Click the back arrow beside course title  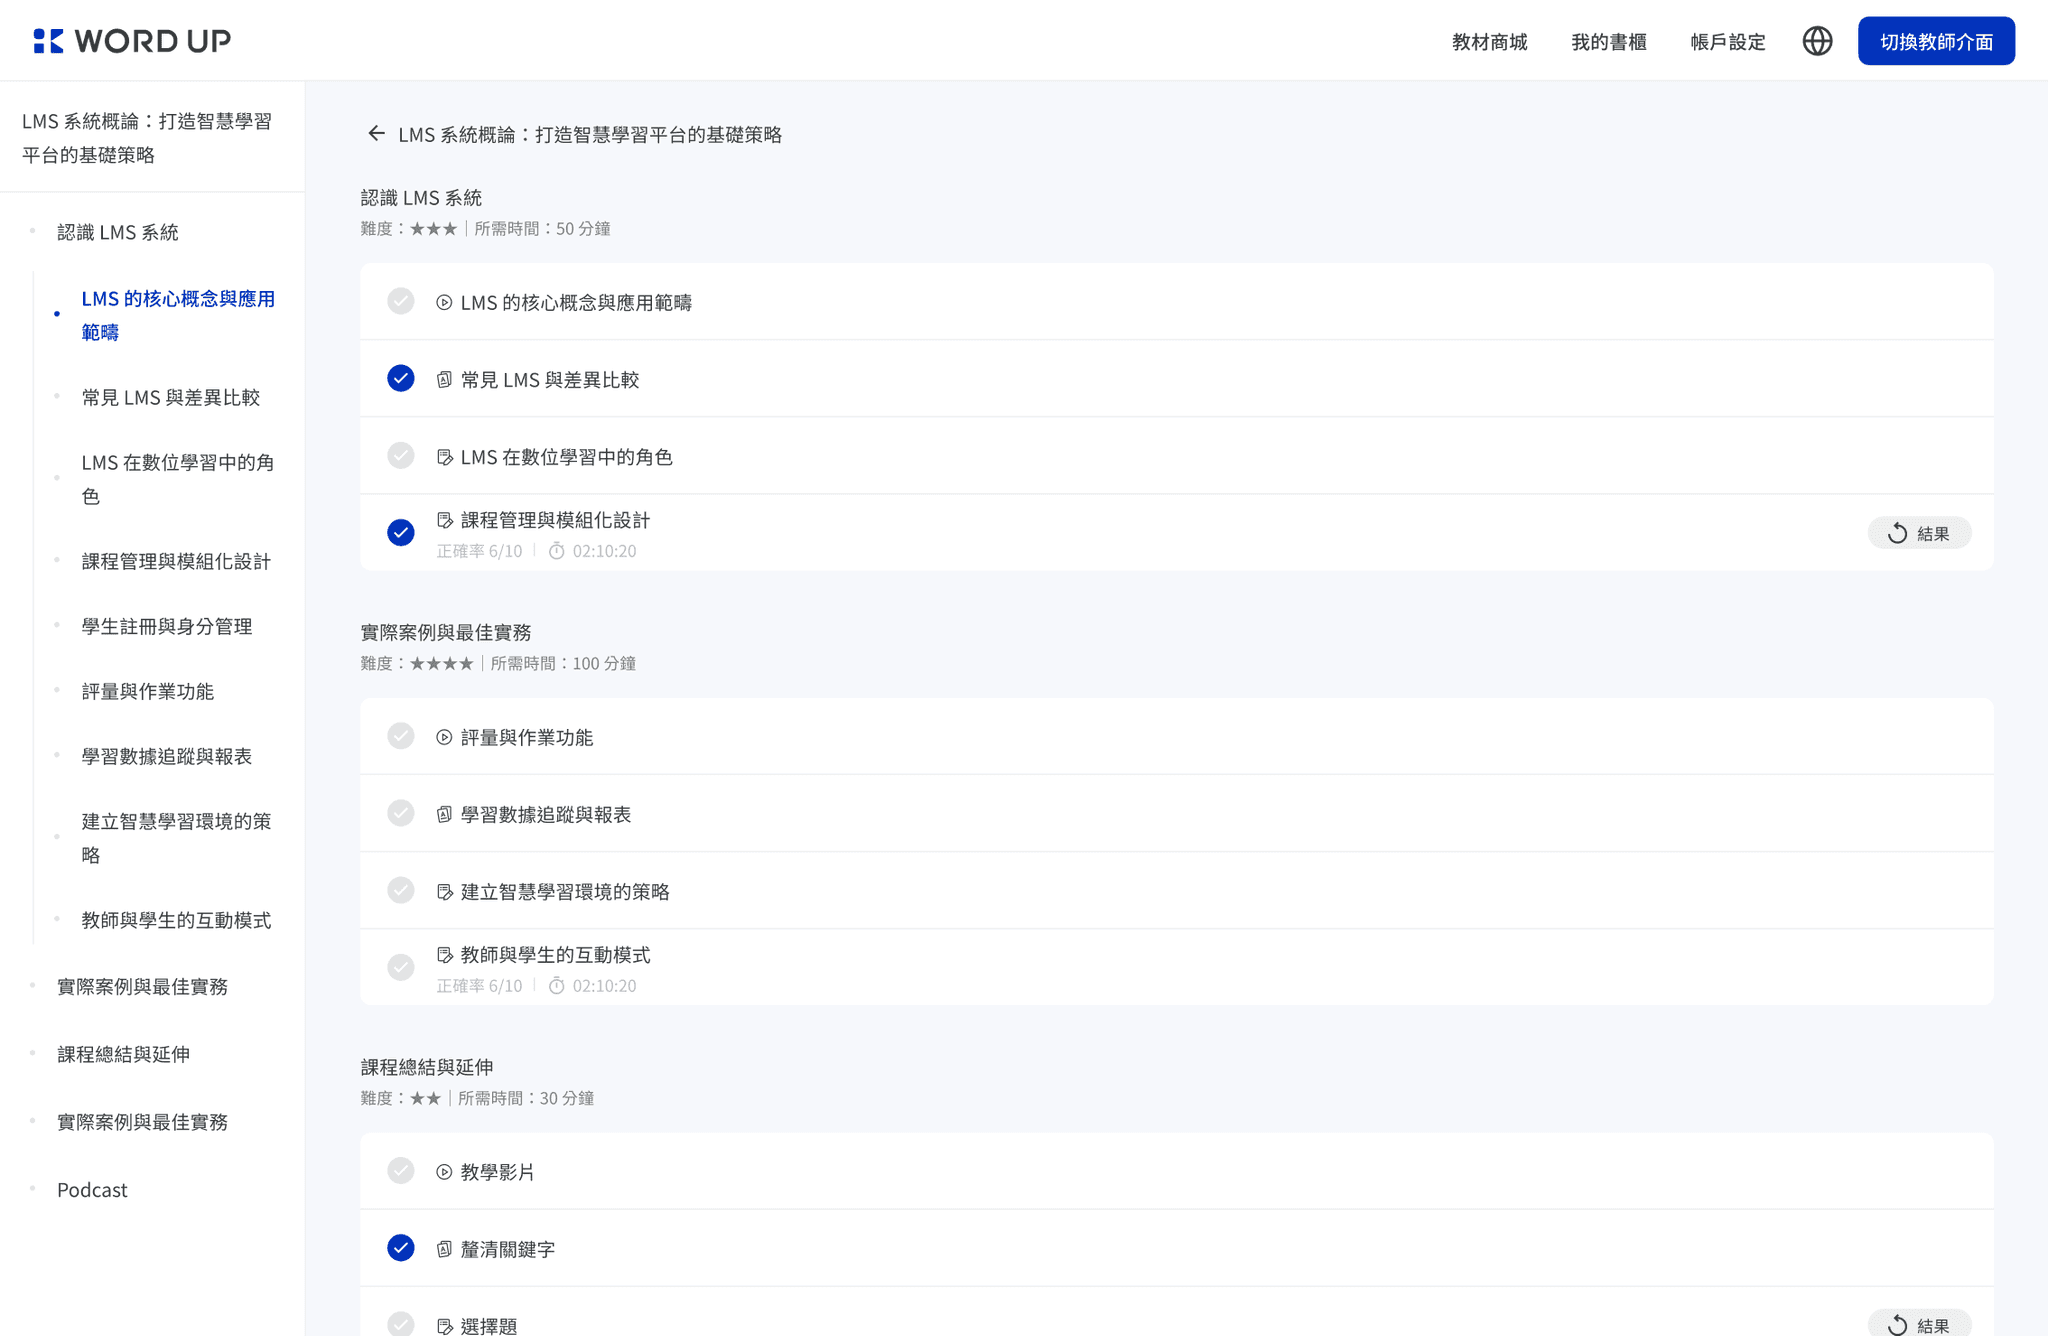coord(376,134)
